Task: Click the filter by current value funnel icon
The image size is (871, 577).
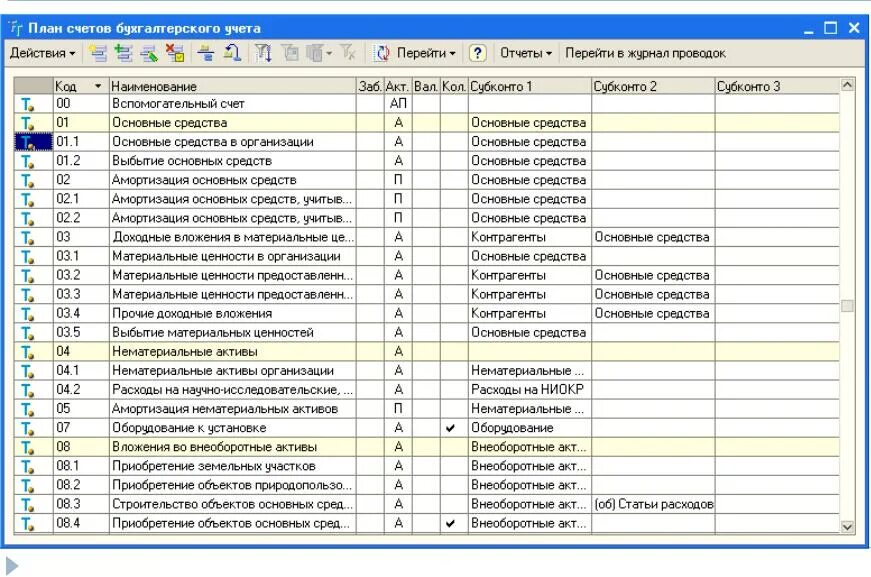Action: 263,53
